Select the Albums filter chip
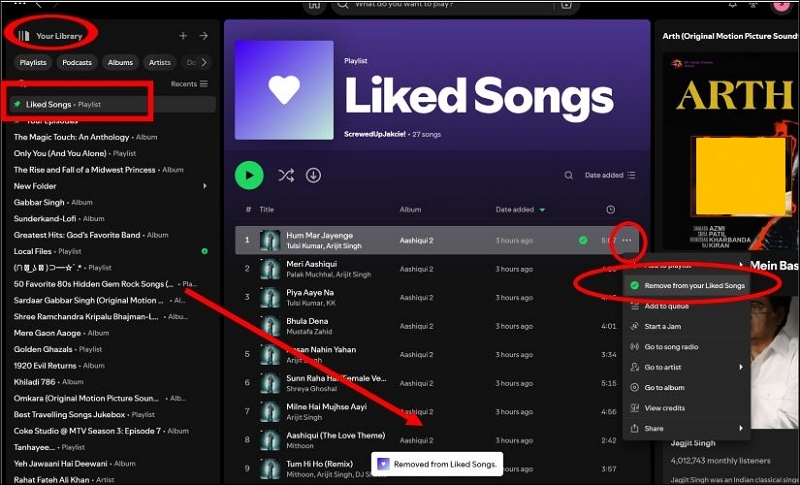 pyautogui.click(x=120, y=62)
